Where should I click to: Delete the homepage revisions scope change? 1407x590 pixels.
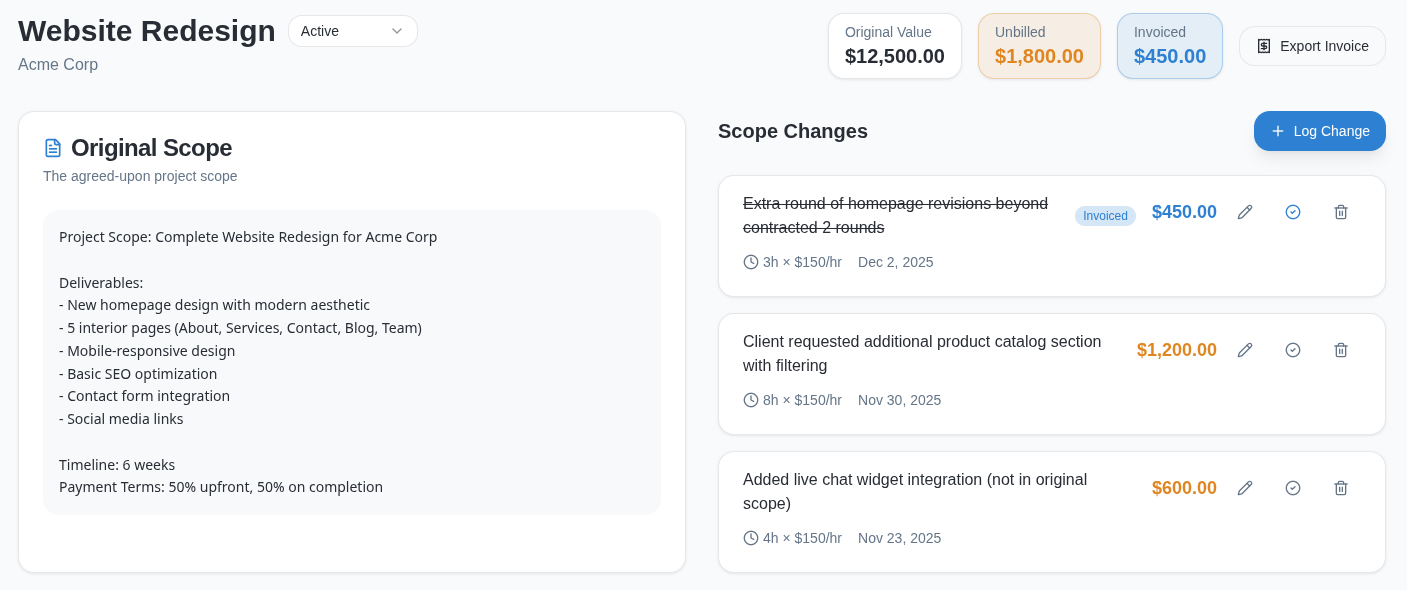pos(1341,212)
